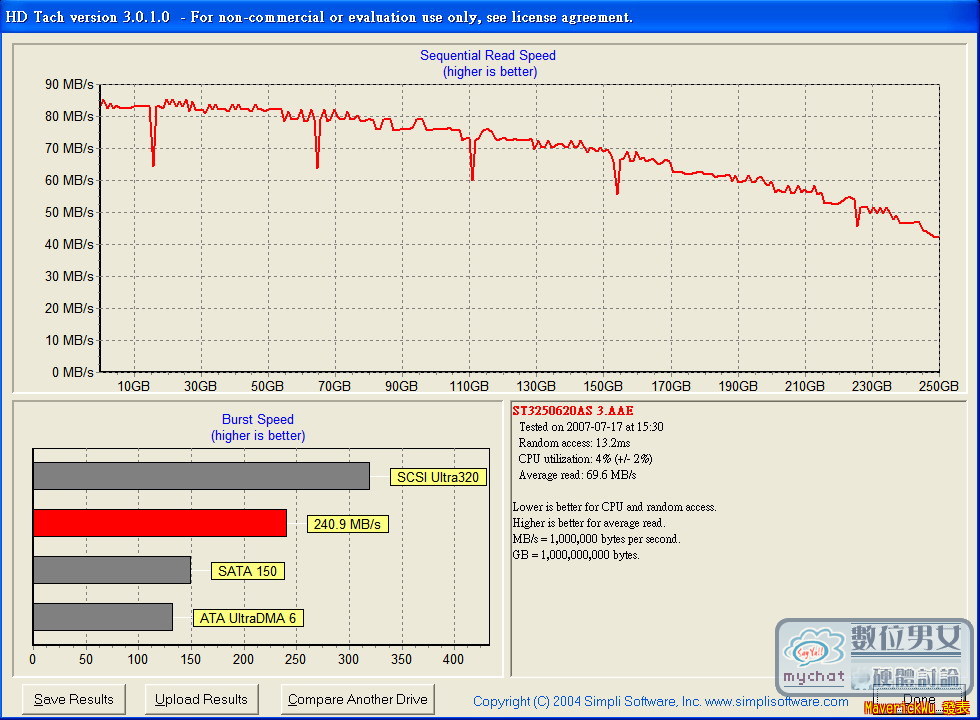This screenshot has height=720, width=980.
Task: Click the 400 burst axis label
Action: tap(453, 659)
